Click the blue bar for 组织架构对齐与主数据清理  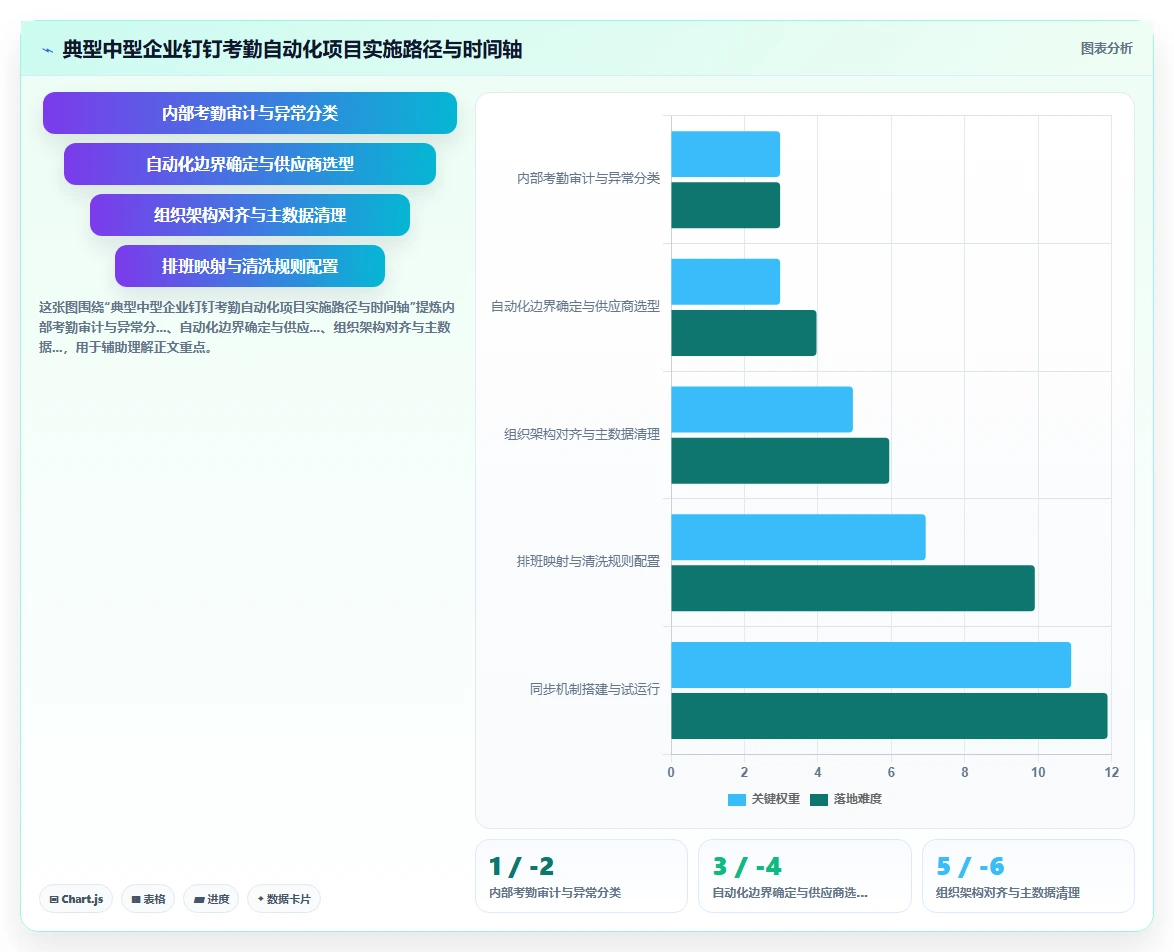762,410
